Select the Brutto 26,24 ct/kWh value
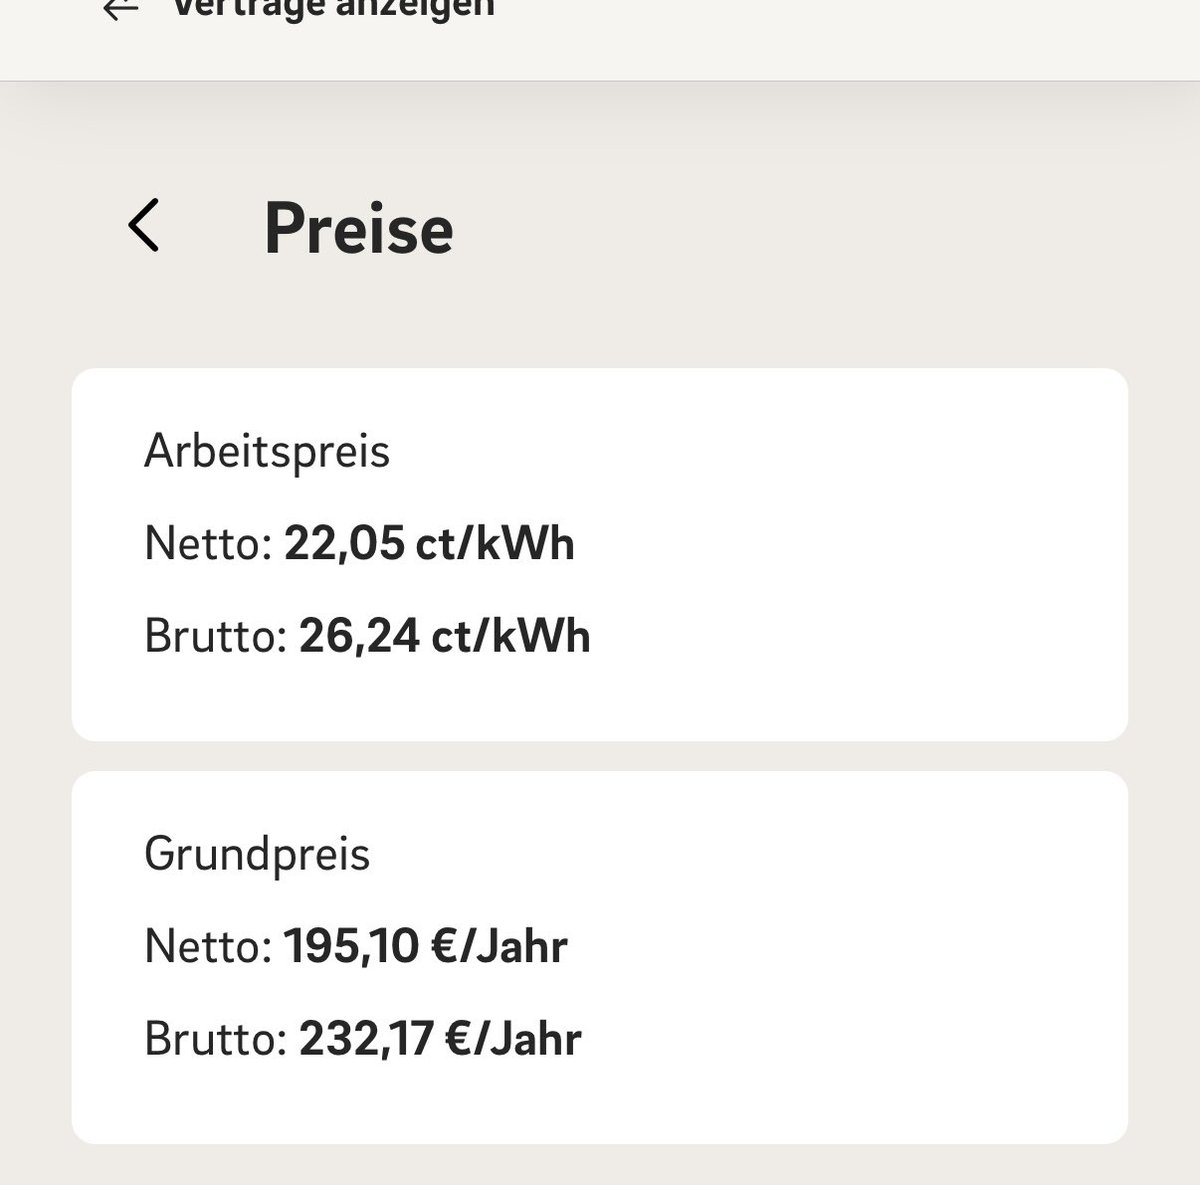 [x=445, y=637]
